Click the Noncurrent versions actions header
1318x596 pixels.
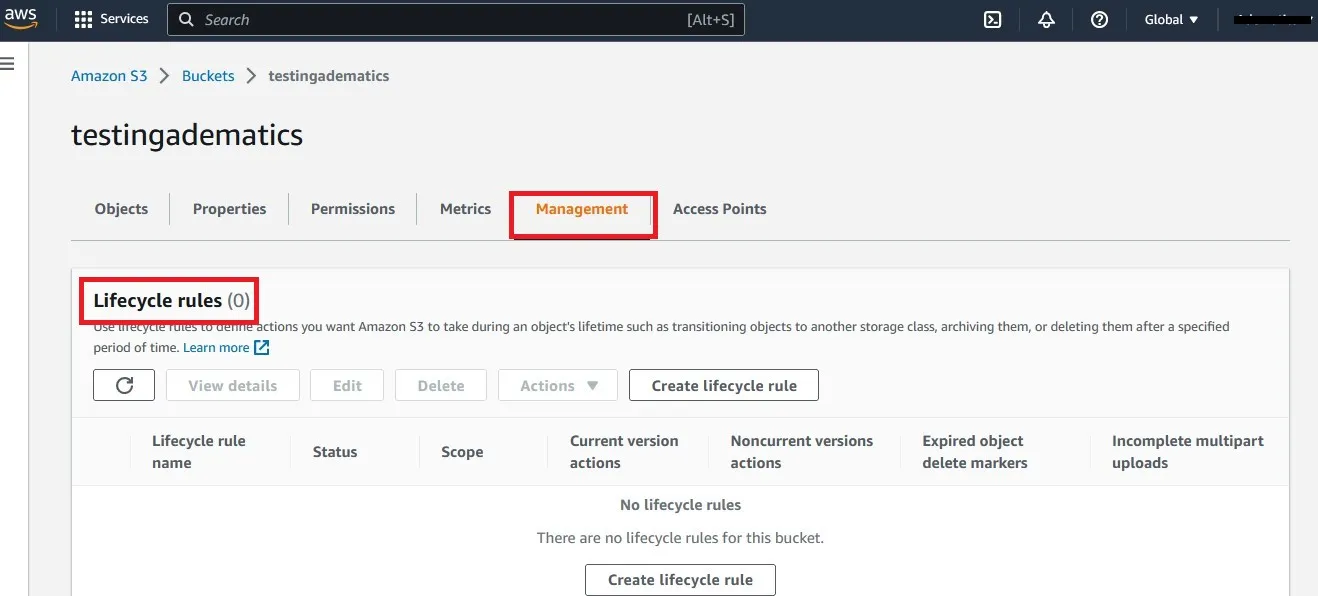pyautogui.click(x=801, y=452)
